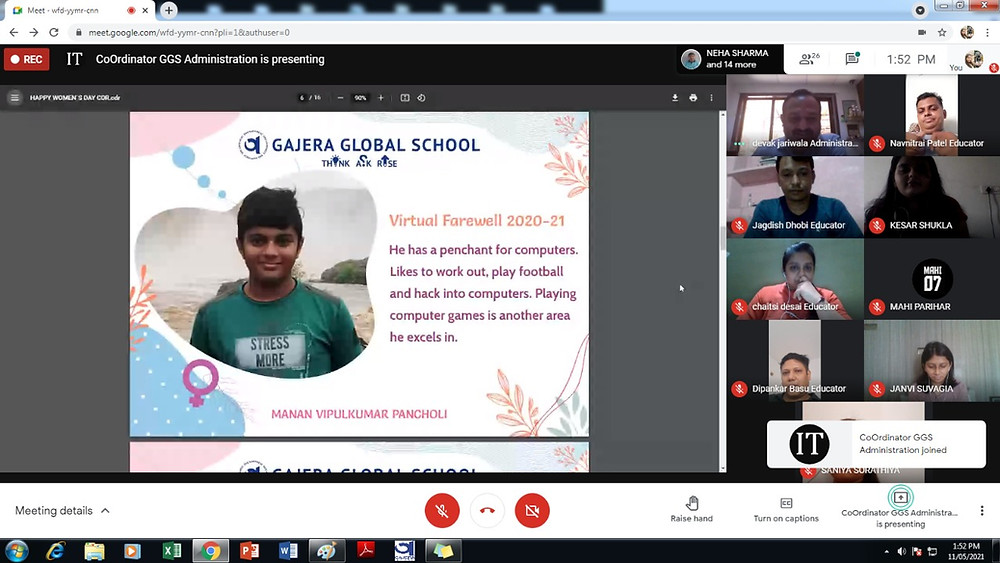Viewport: 1000px width, 563px height.
Task: Open Chrome three-dot menu
Action: coord(987,32)
